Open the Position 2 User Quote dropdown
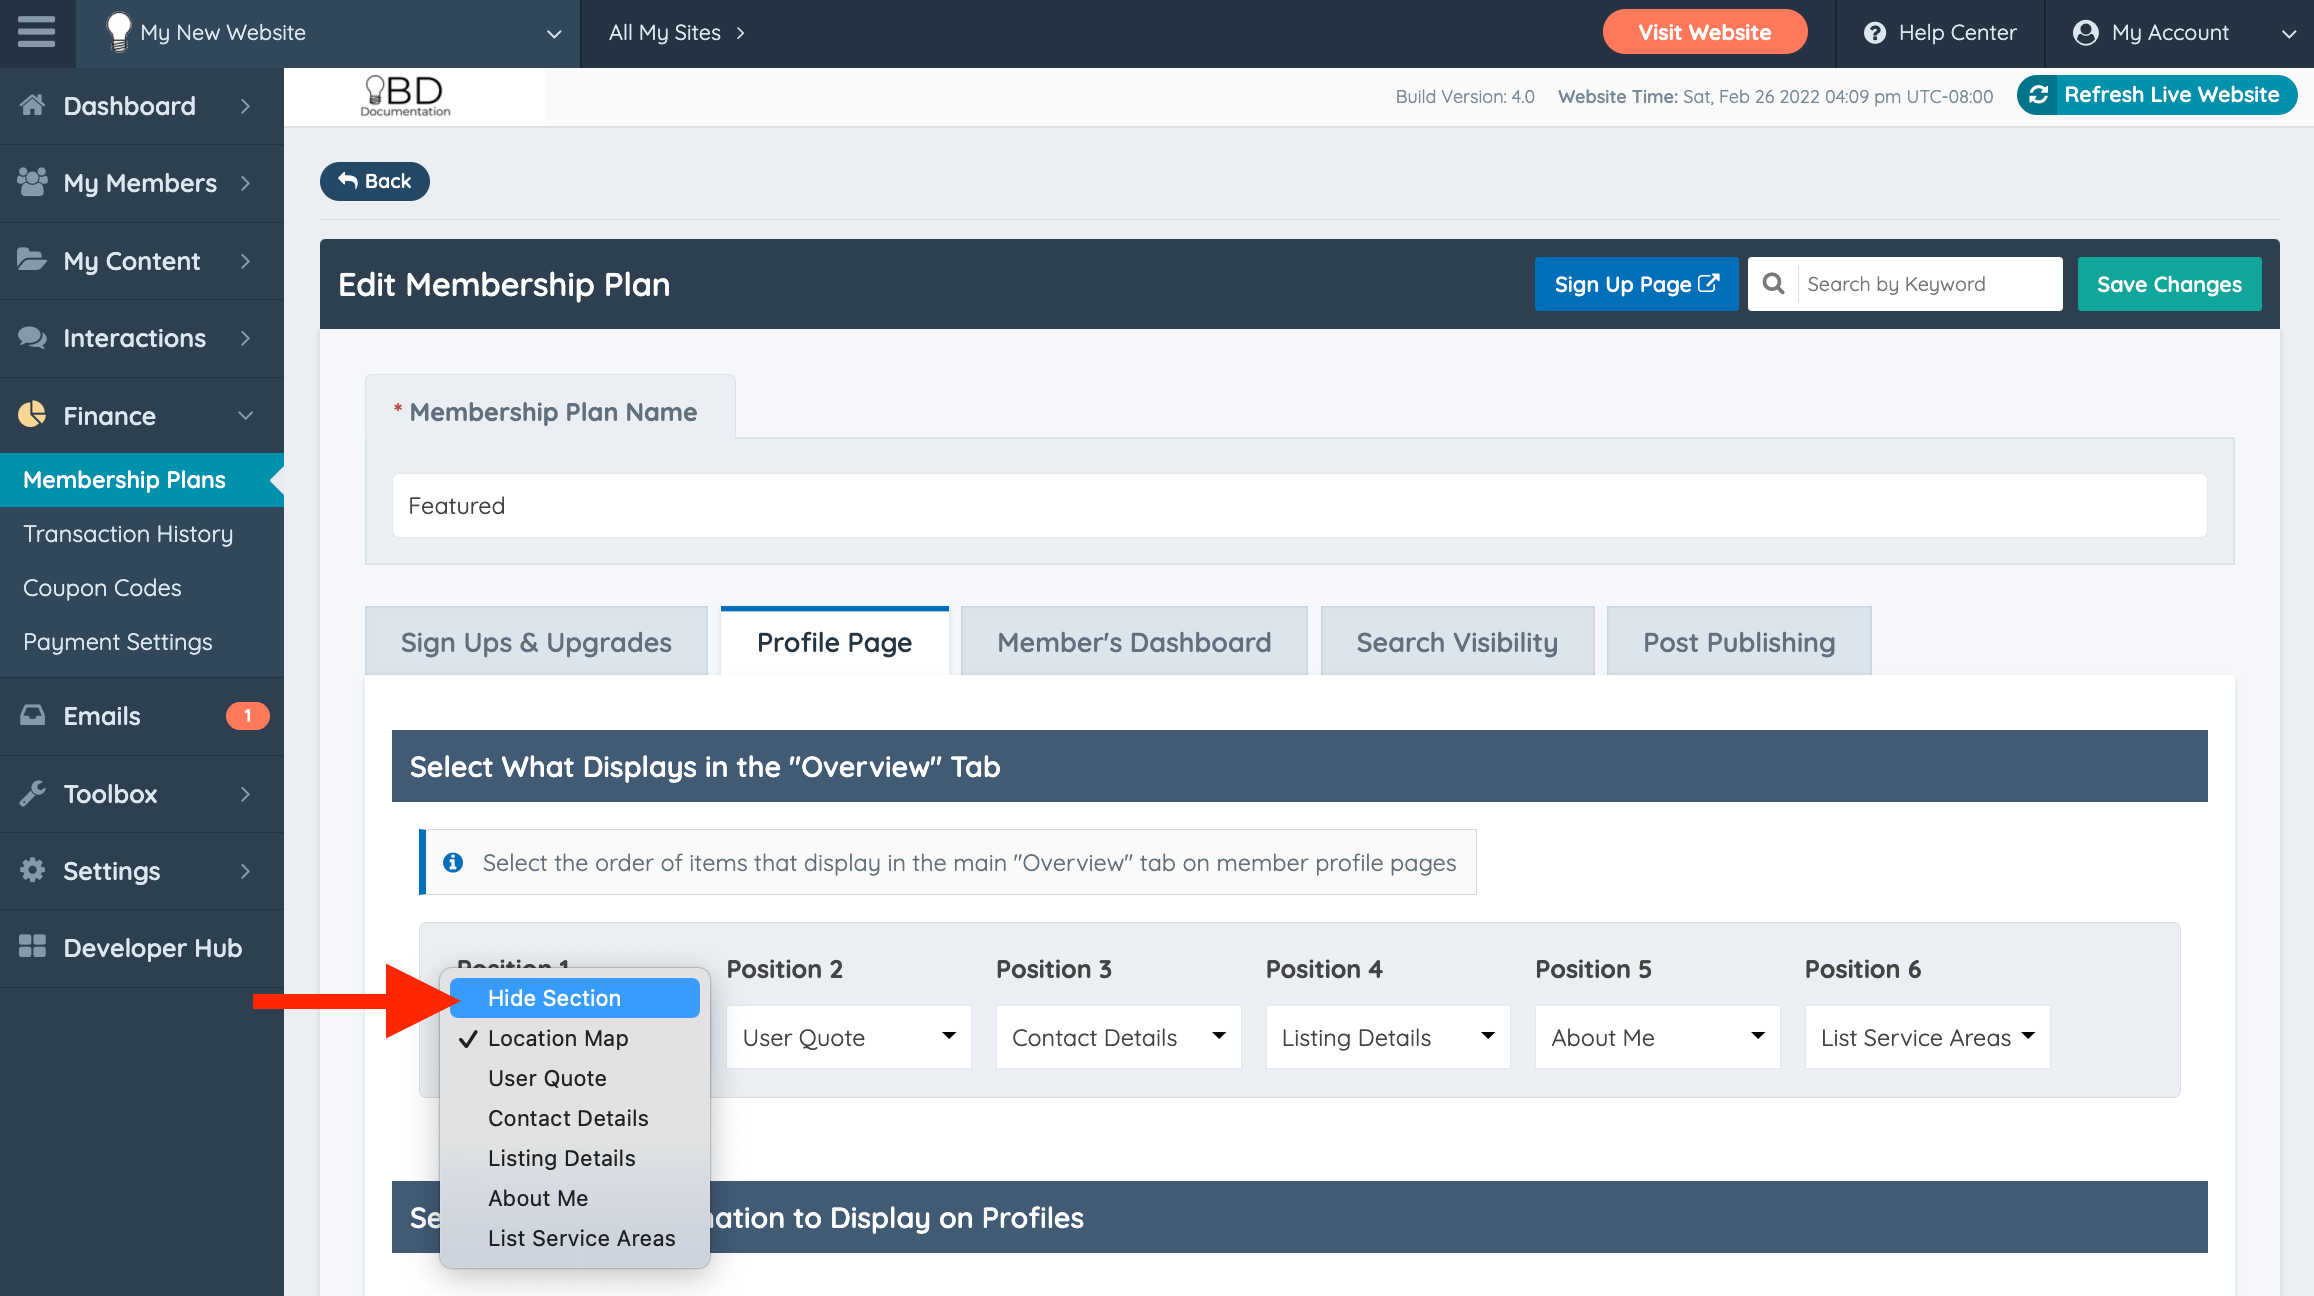 pyautogui.click(x=848, y=1038)
